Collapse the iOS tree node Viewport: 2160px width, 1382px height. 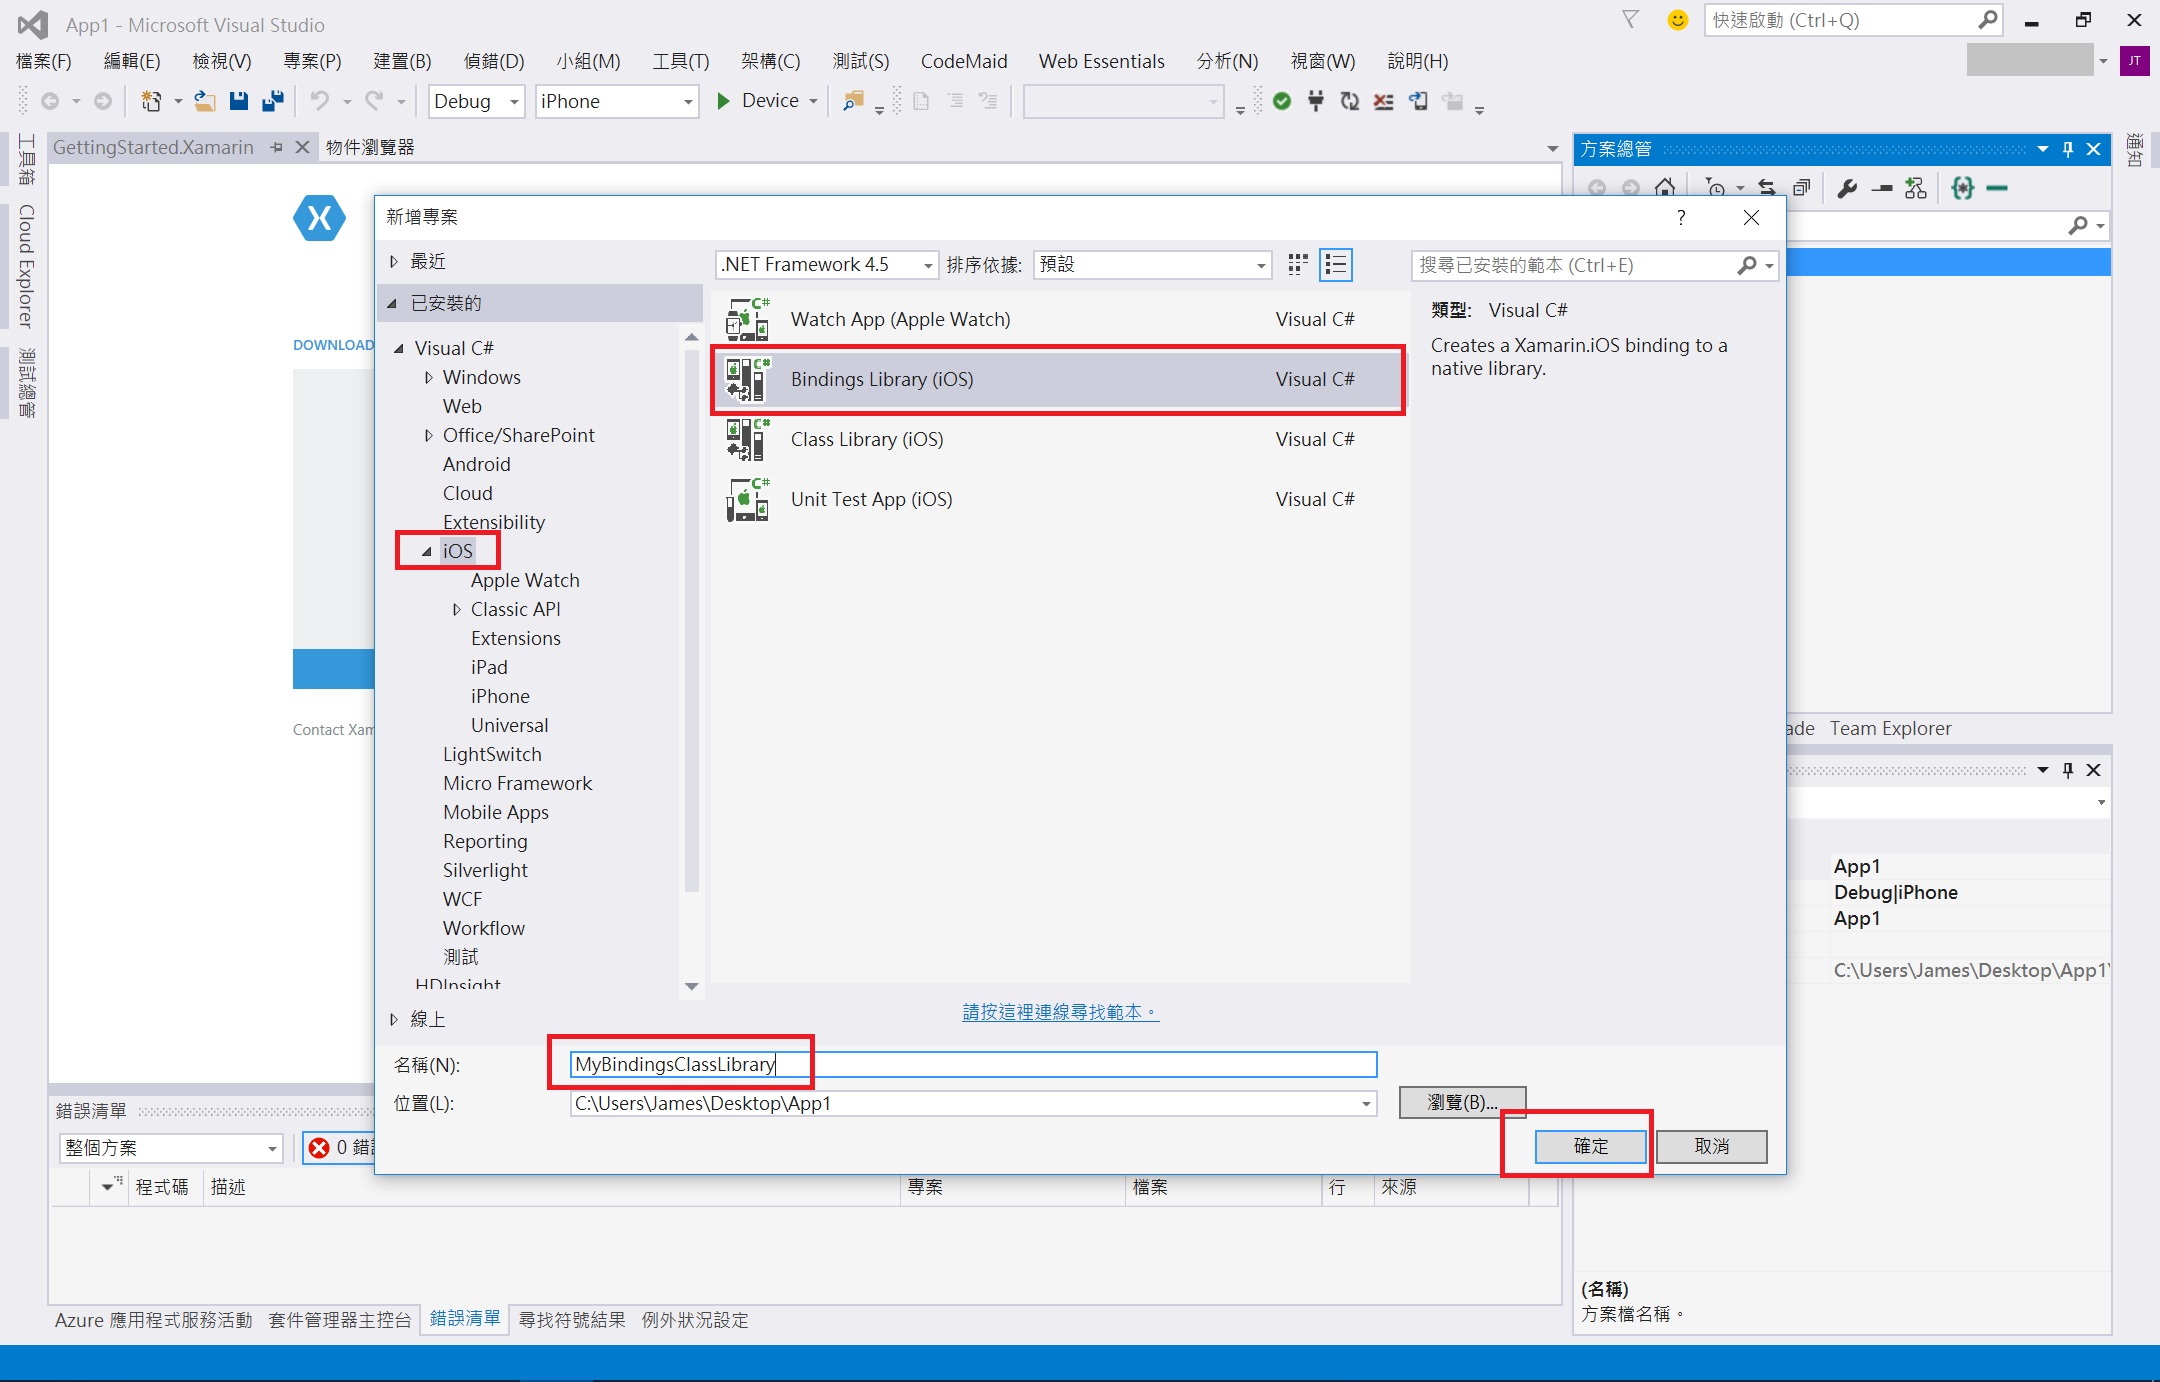coord(427,551)
